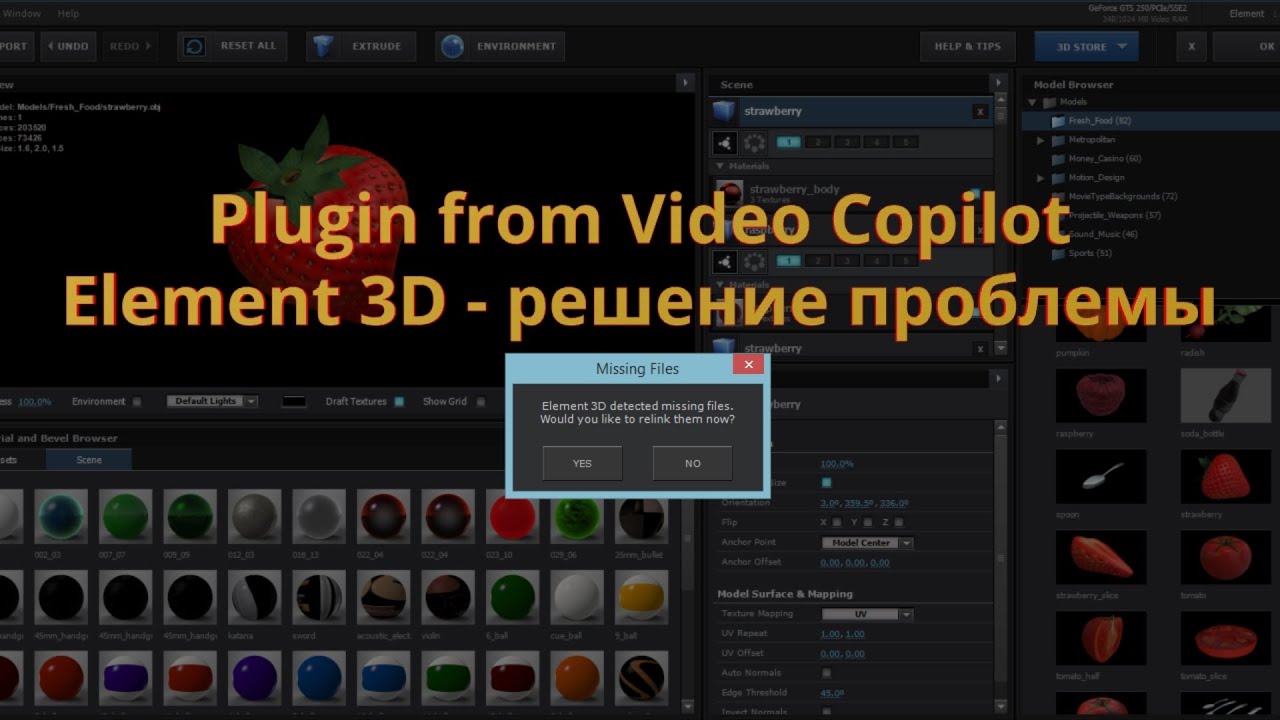Select the strawberry_slice model thumbnail
Image resolution: width=1280 pixels, height=720 pixels.
1101,557
